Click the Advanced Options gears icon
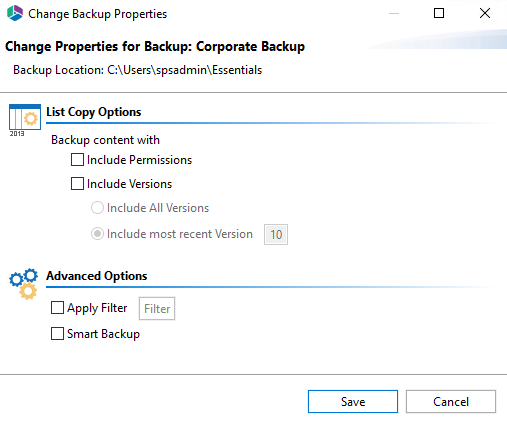The height and width of the screenshot is (426, 507). tap(24, 284)
